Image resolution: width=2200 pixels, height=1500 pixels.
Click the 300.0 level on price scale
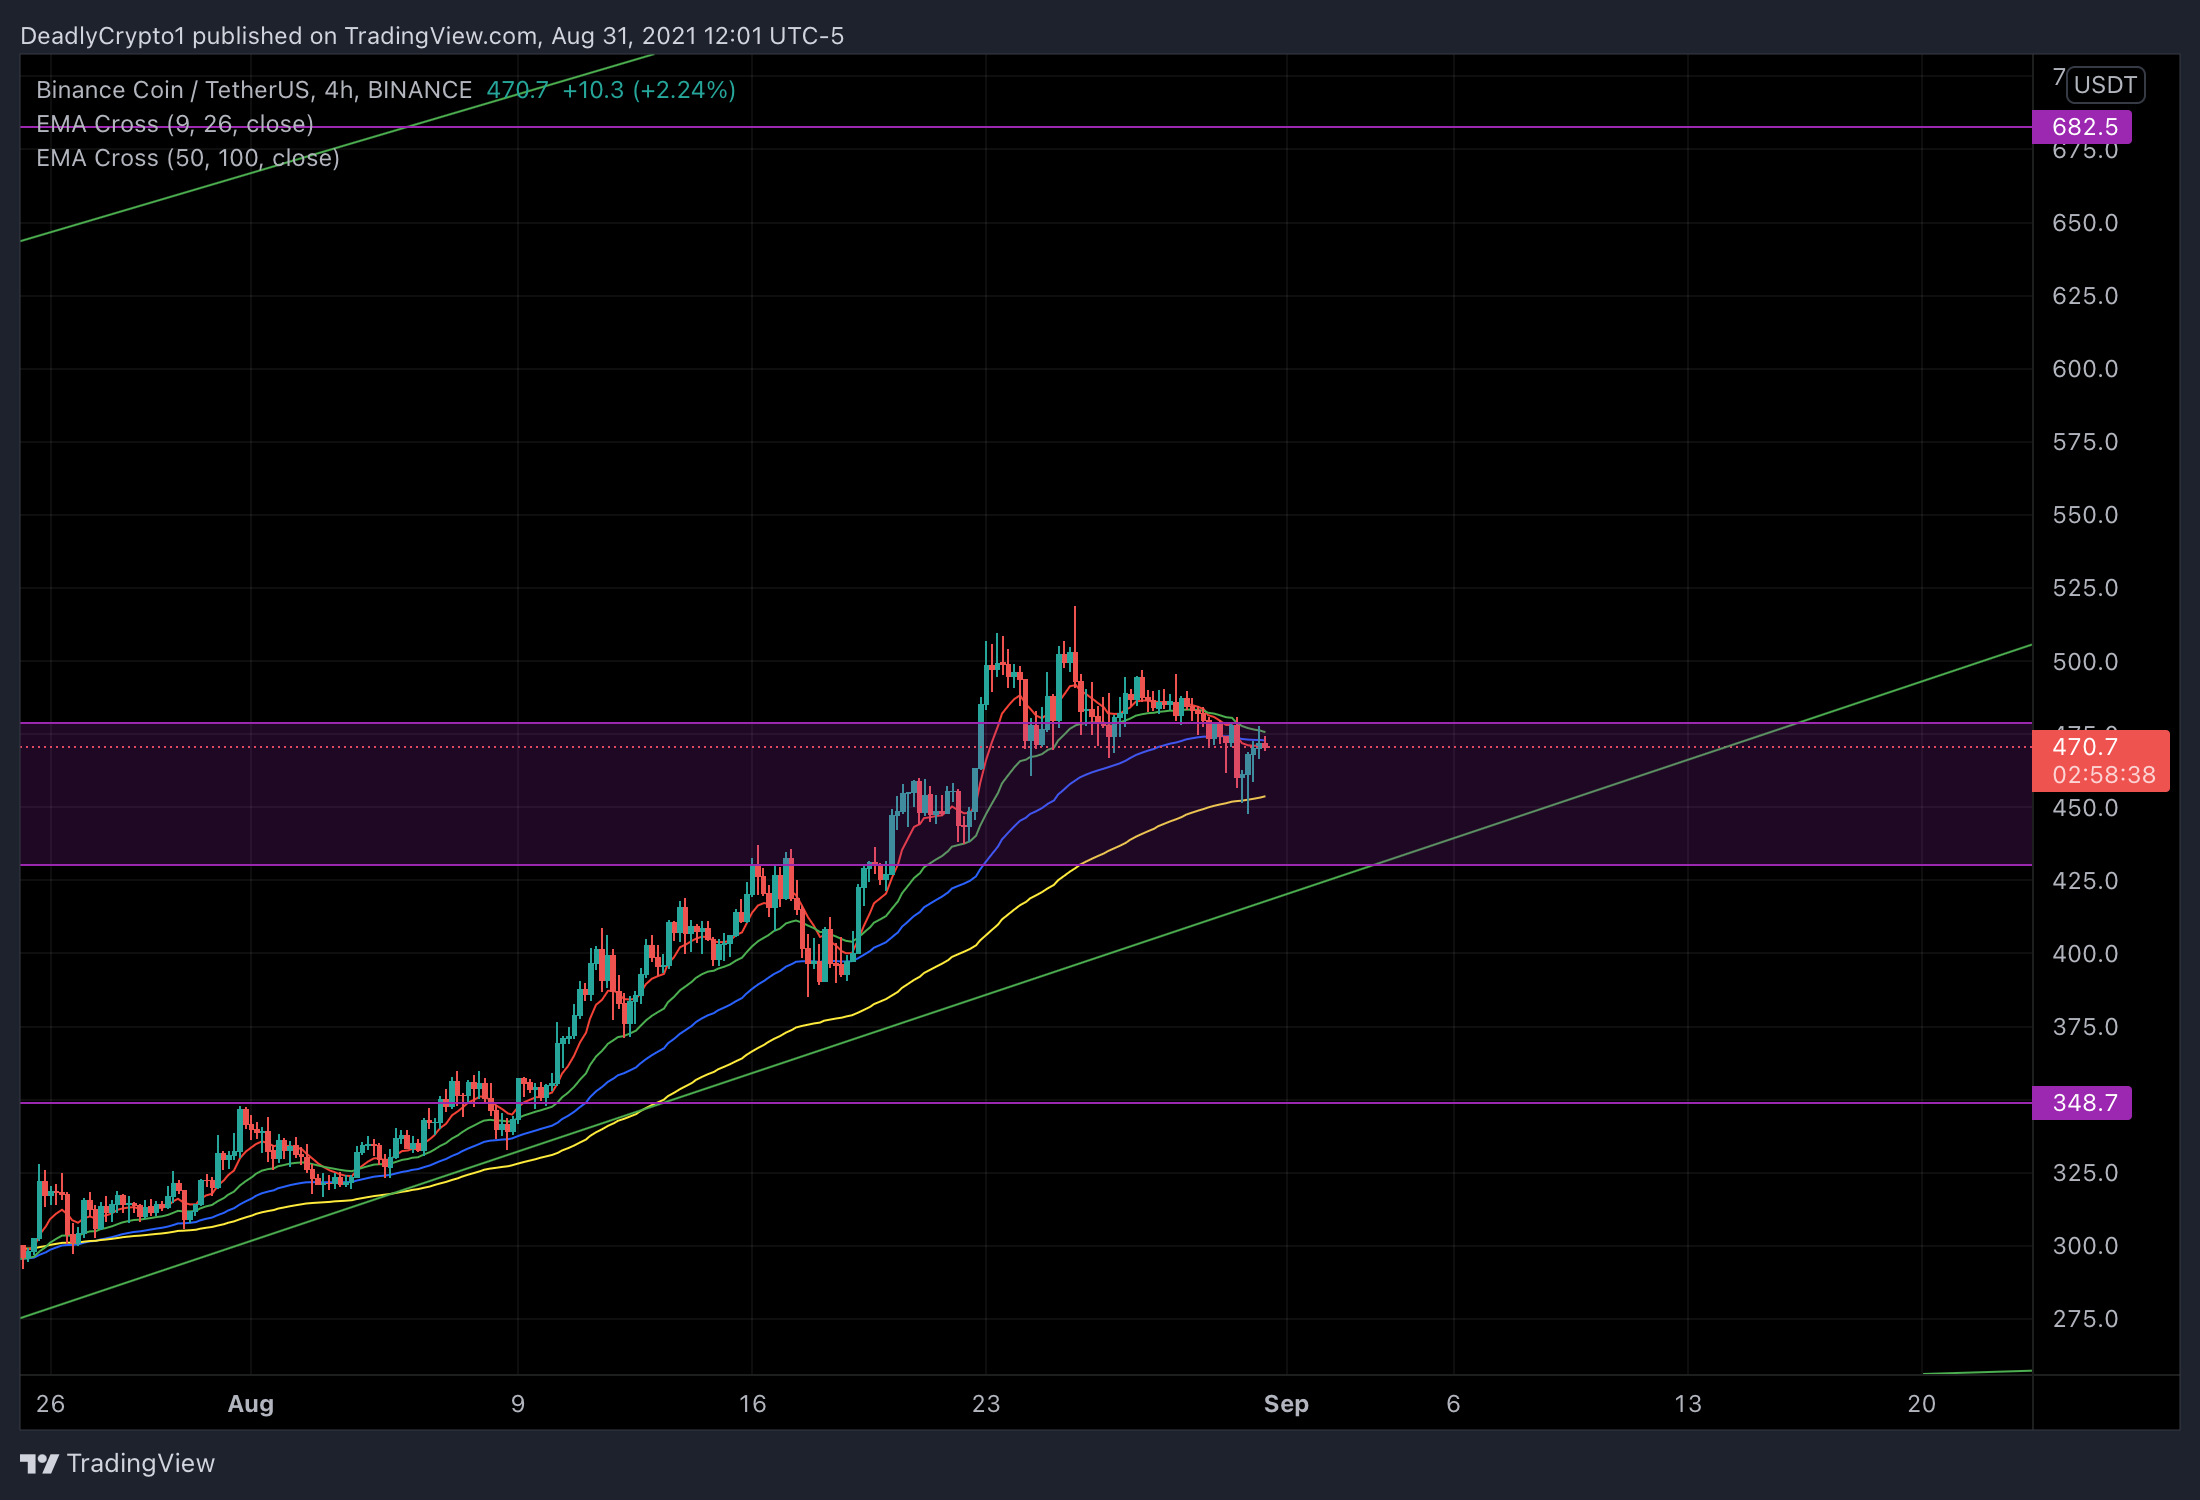(x=2085, y=1246)
